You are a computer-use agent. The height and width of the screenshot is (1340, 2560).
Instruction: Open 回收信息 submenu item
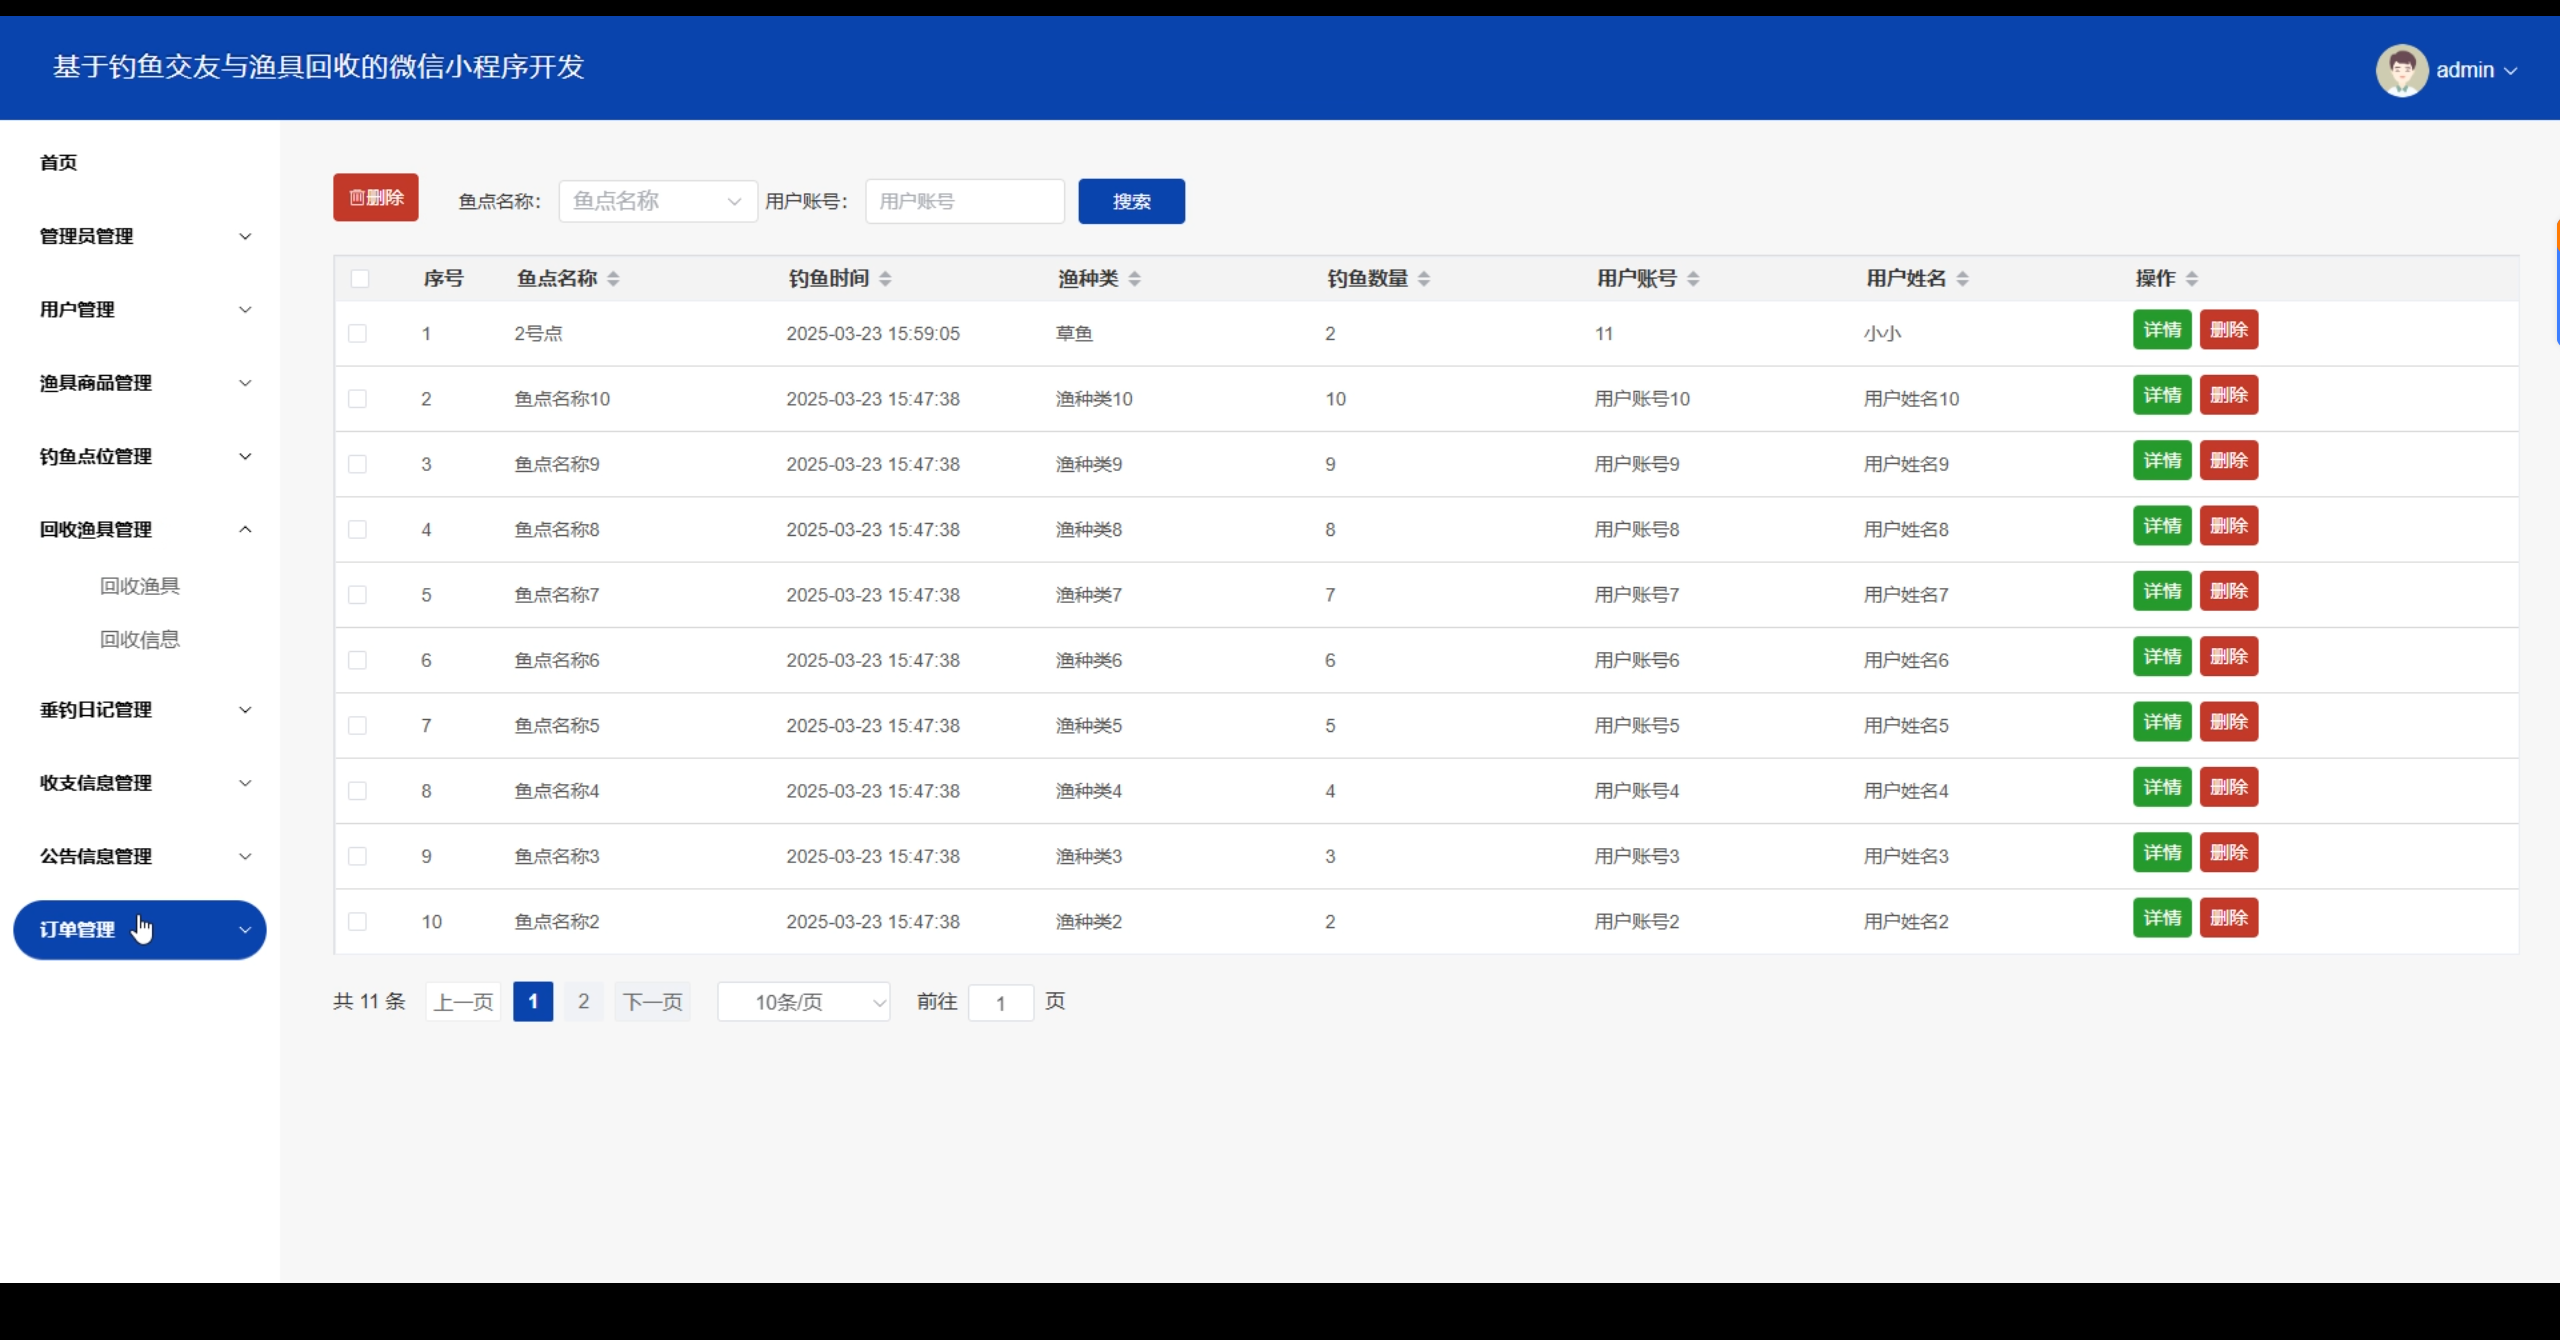point(139,639)
